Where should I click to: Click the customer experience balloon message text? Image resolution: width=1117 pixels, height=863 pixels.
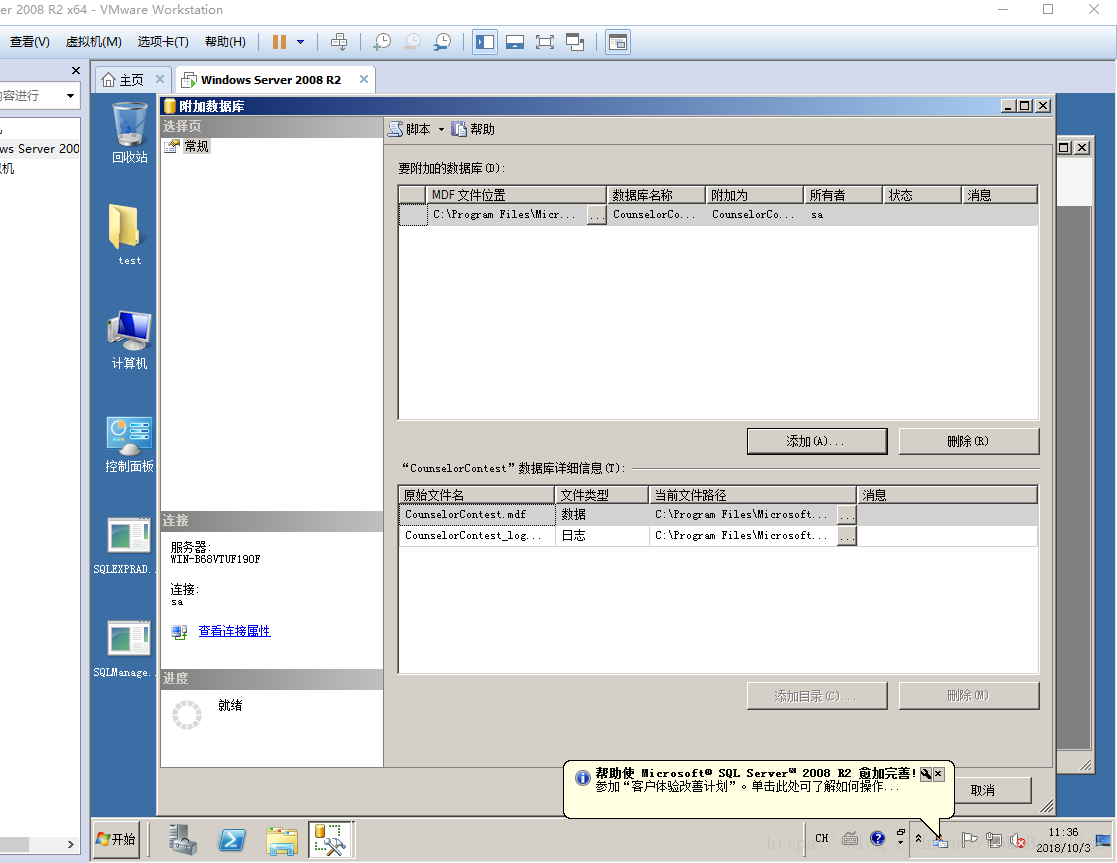747,787
